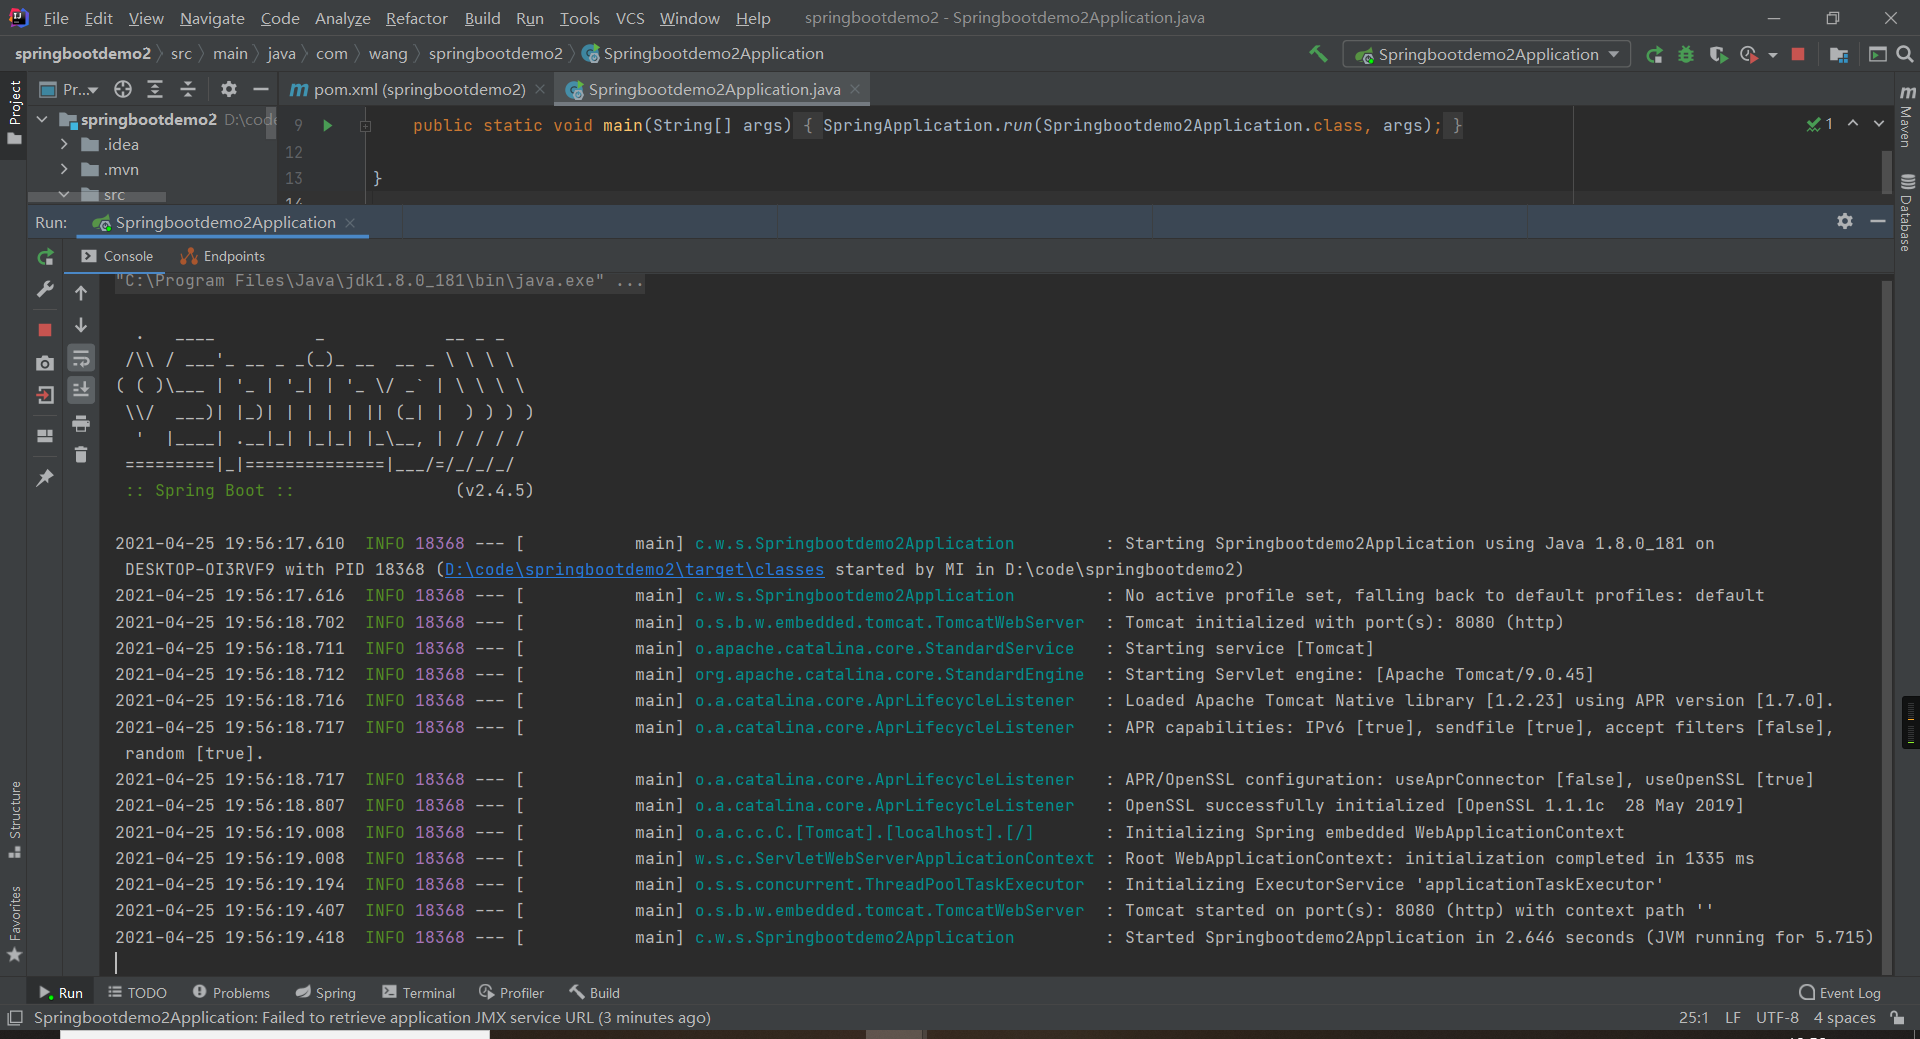Open the Profiler tool window

click(511, 993)
